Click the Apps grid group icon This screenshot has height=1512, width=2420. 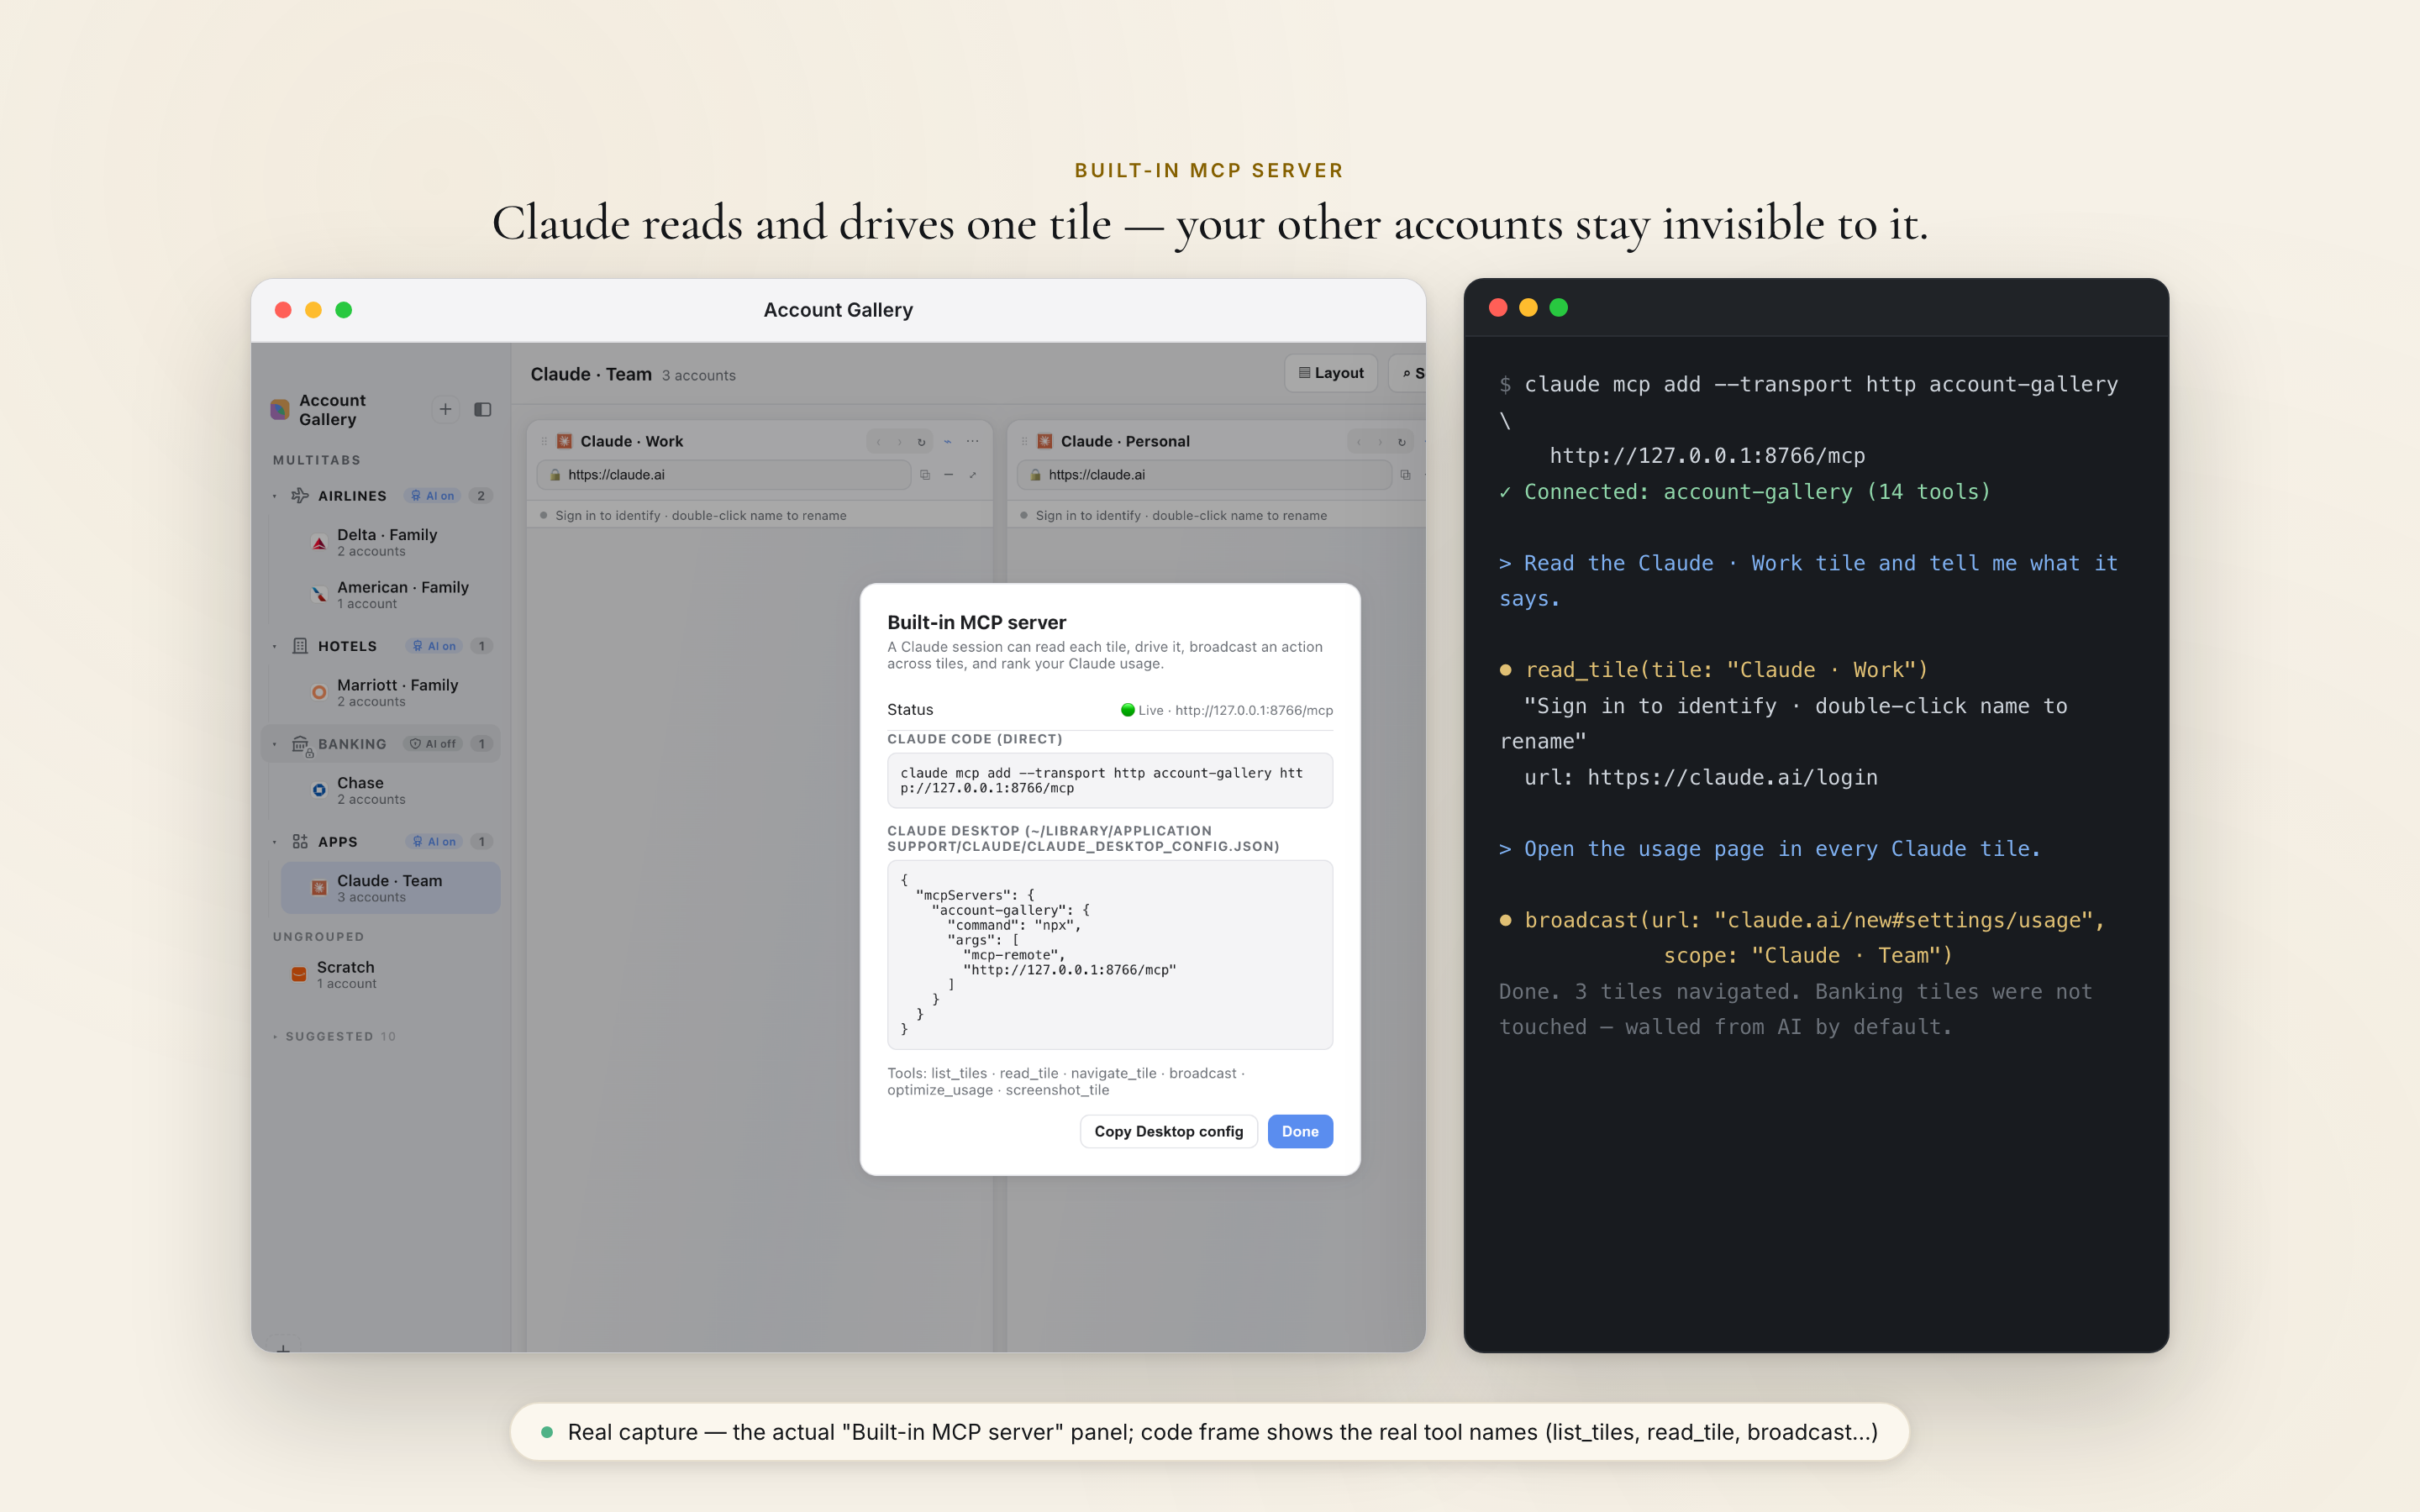300,842
